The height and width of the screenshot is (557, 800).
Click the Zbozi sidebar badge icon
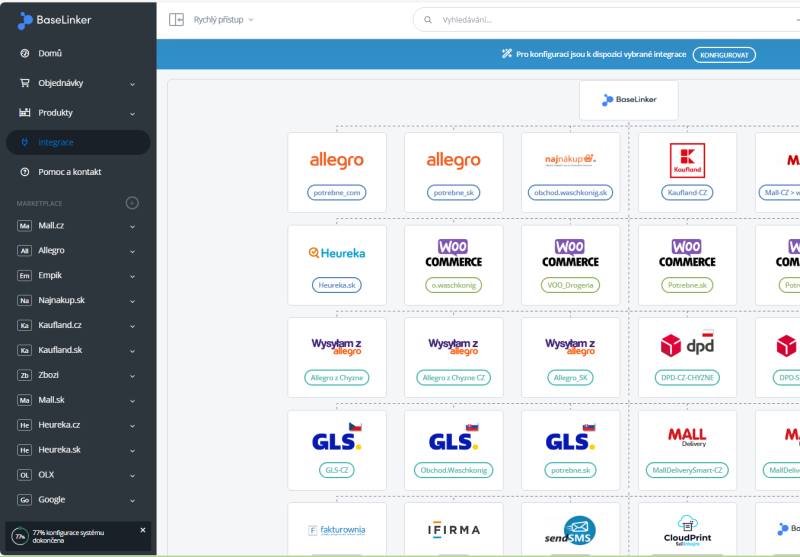pos(24,375)
